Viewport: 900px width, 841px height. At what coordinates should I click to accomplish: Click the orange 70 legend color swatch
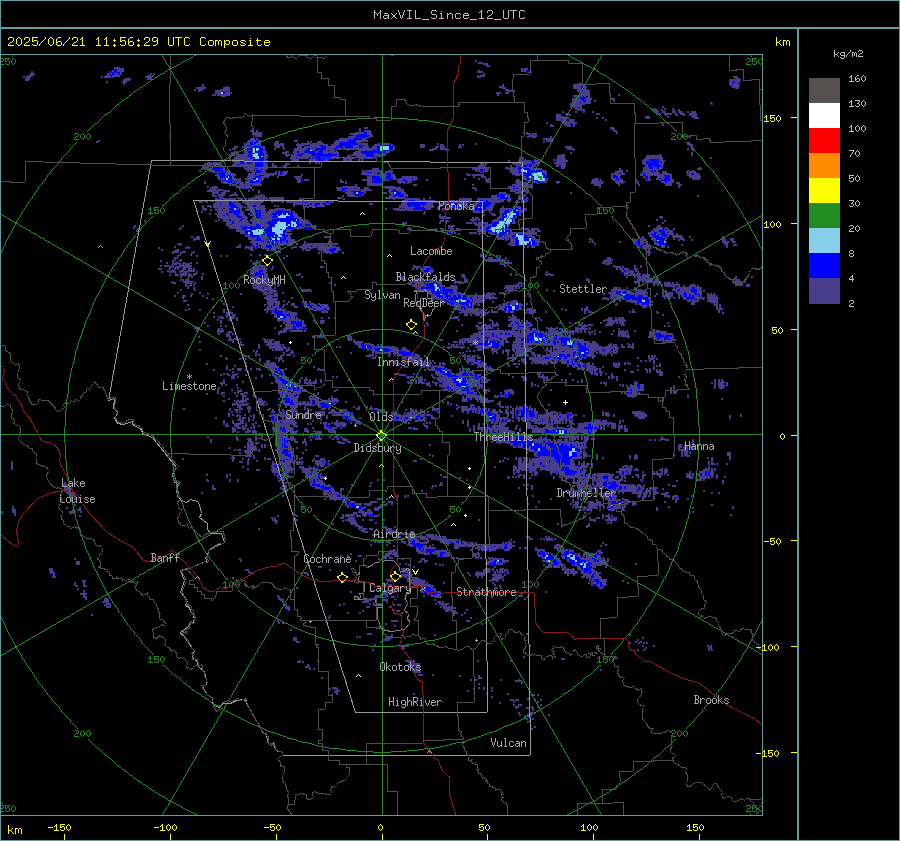[824, 165]
